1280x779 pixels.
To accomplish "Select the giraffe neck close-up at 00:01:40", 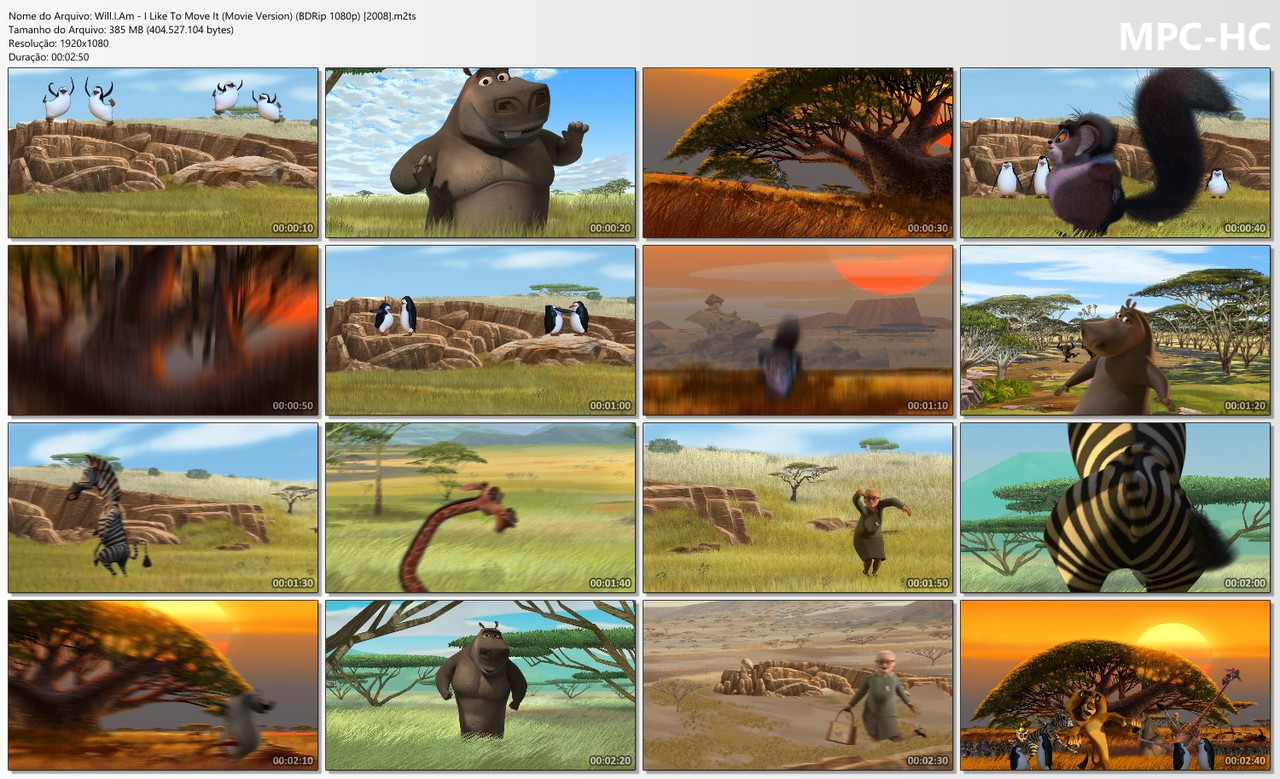I will (x=479, y=508).
